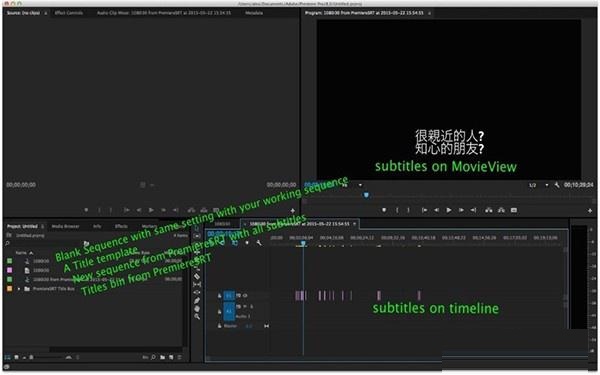
Task: Export a frame from Program monitor
Action: (514, 210)
